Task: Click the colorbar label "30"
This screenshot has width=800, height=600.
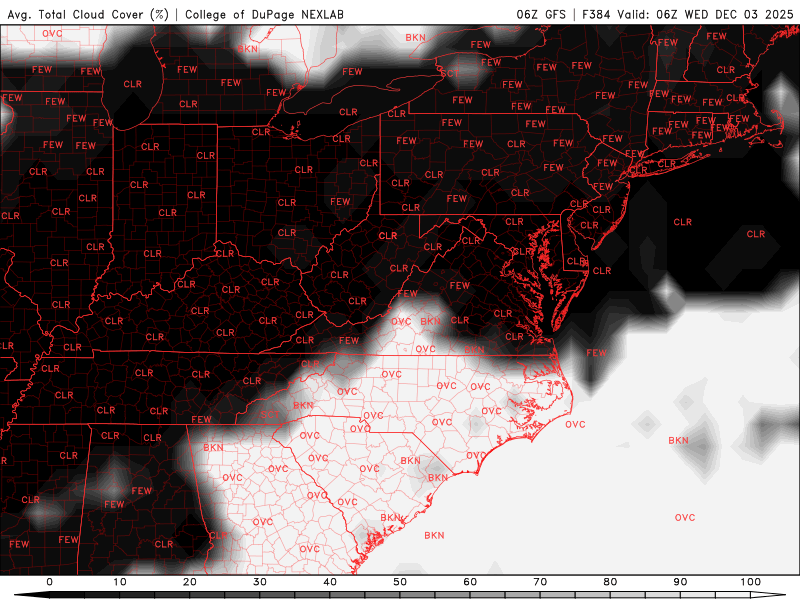Action: pos(260,582)
